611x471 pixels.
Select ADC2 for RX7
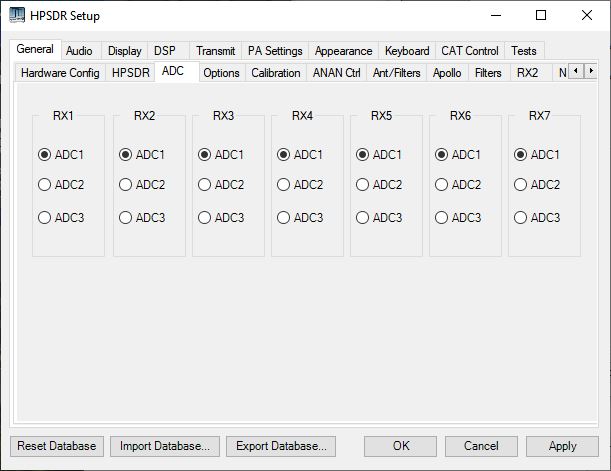tap(520, 184)
